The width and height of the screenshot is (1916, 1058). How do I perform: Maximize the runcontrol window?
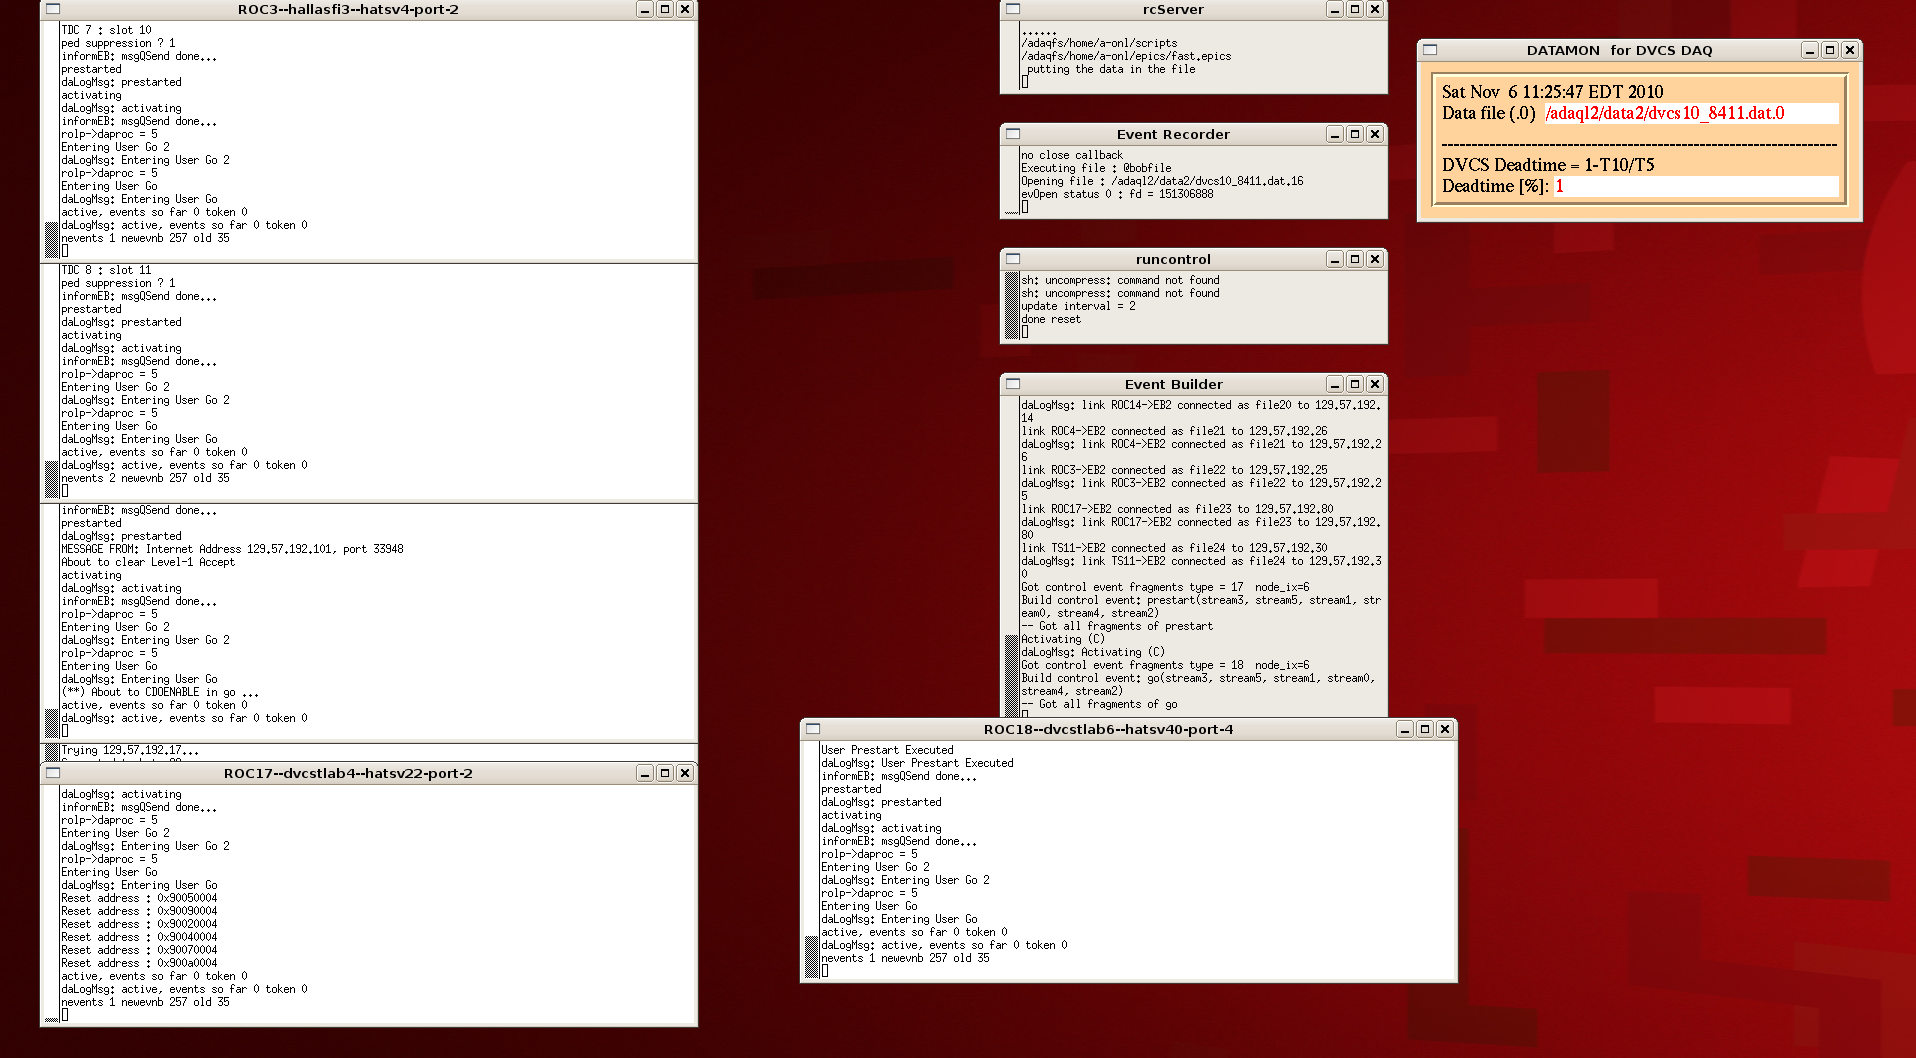coord(1355,259)
